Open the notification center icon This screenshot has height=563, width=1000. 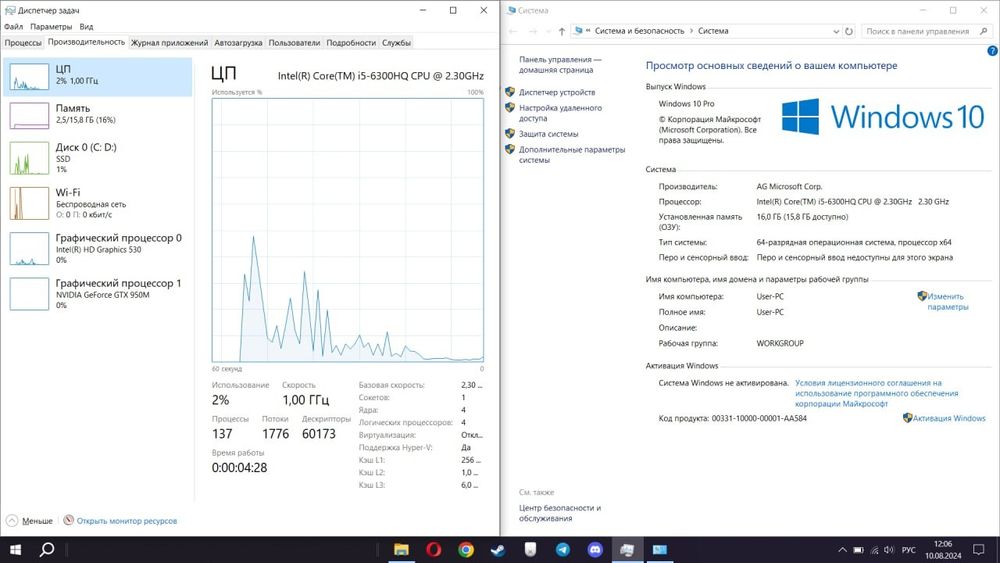979,550
